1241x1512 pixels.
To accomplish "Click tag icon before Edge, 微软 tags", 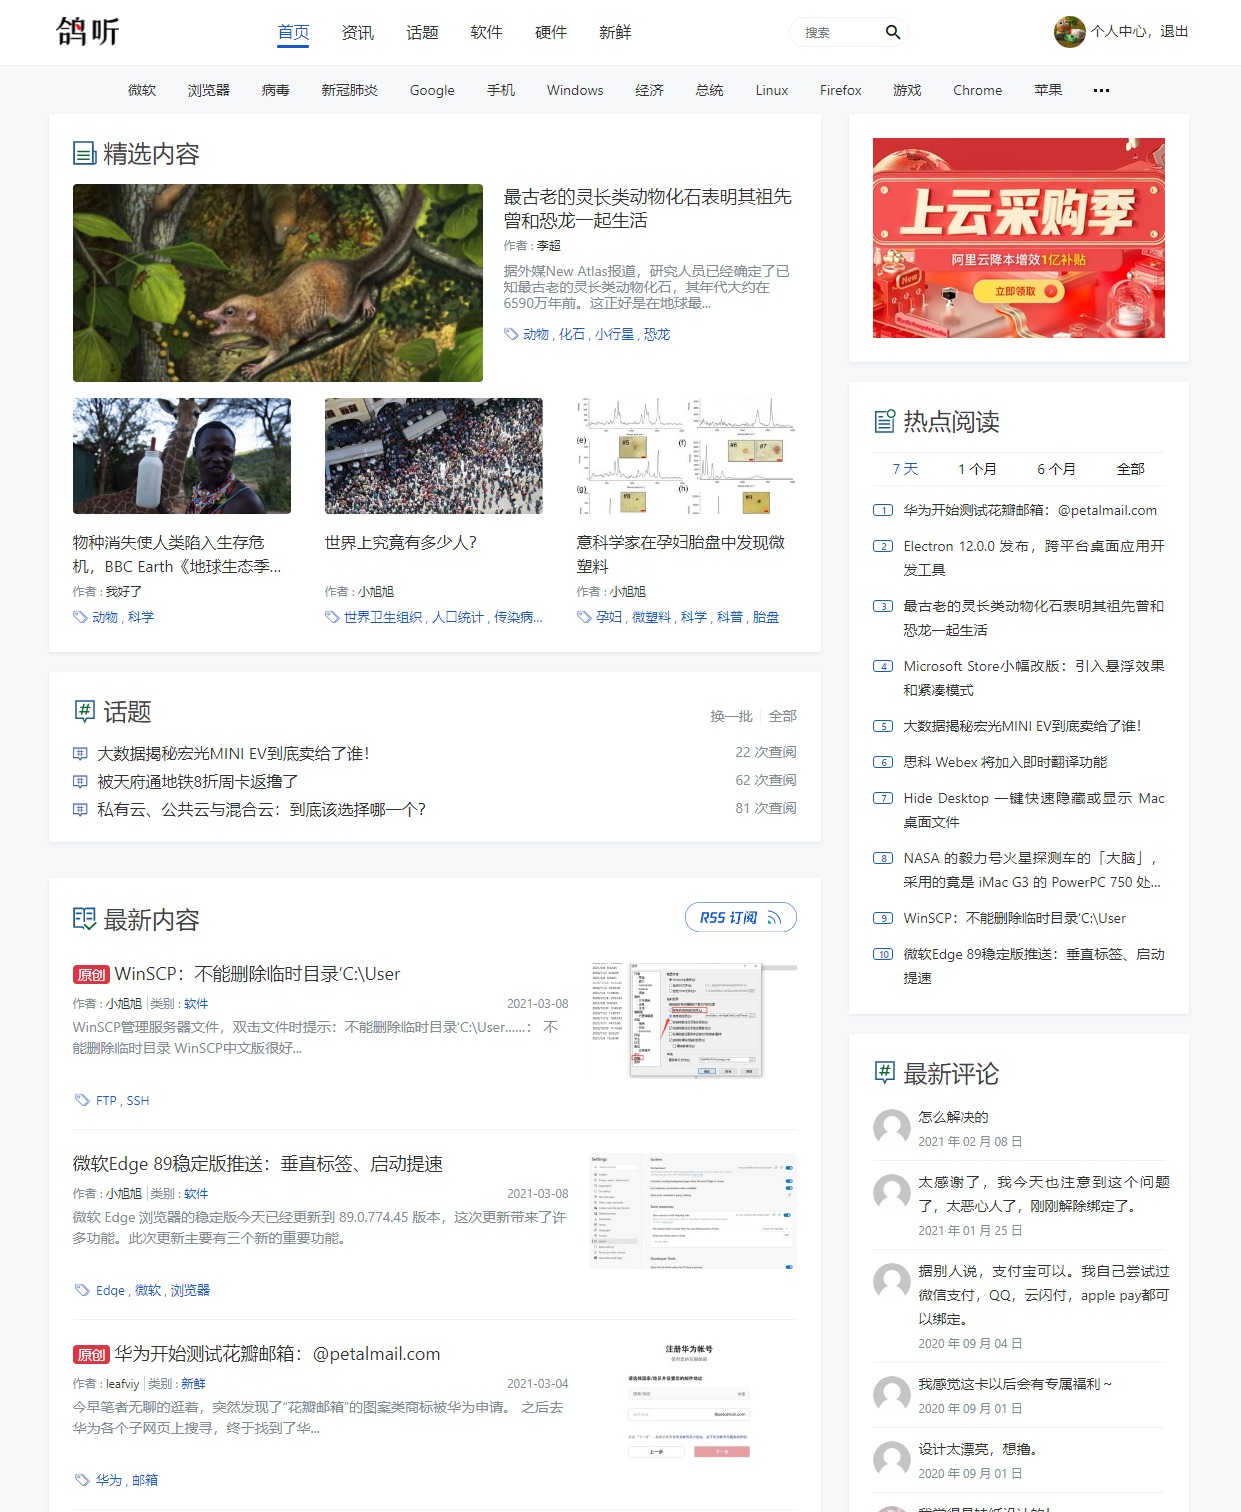I will [82, 1290].
